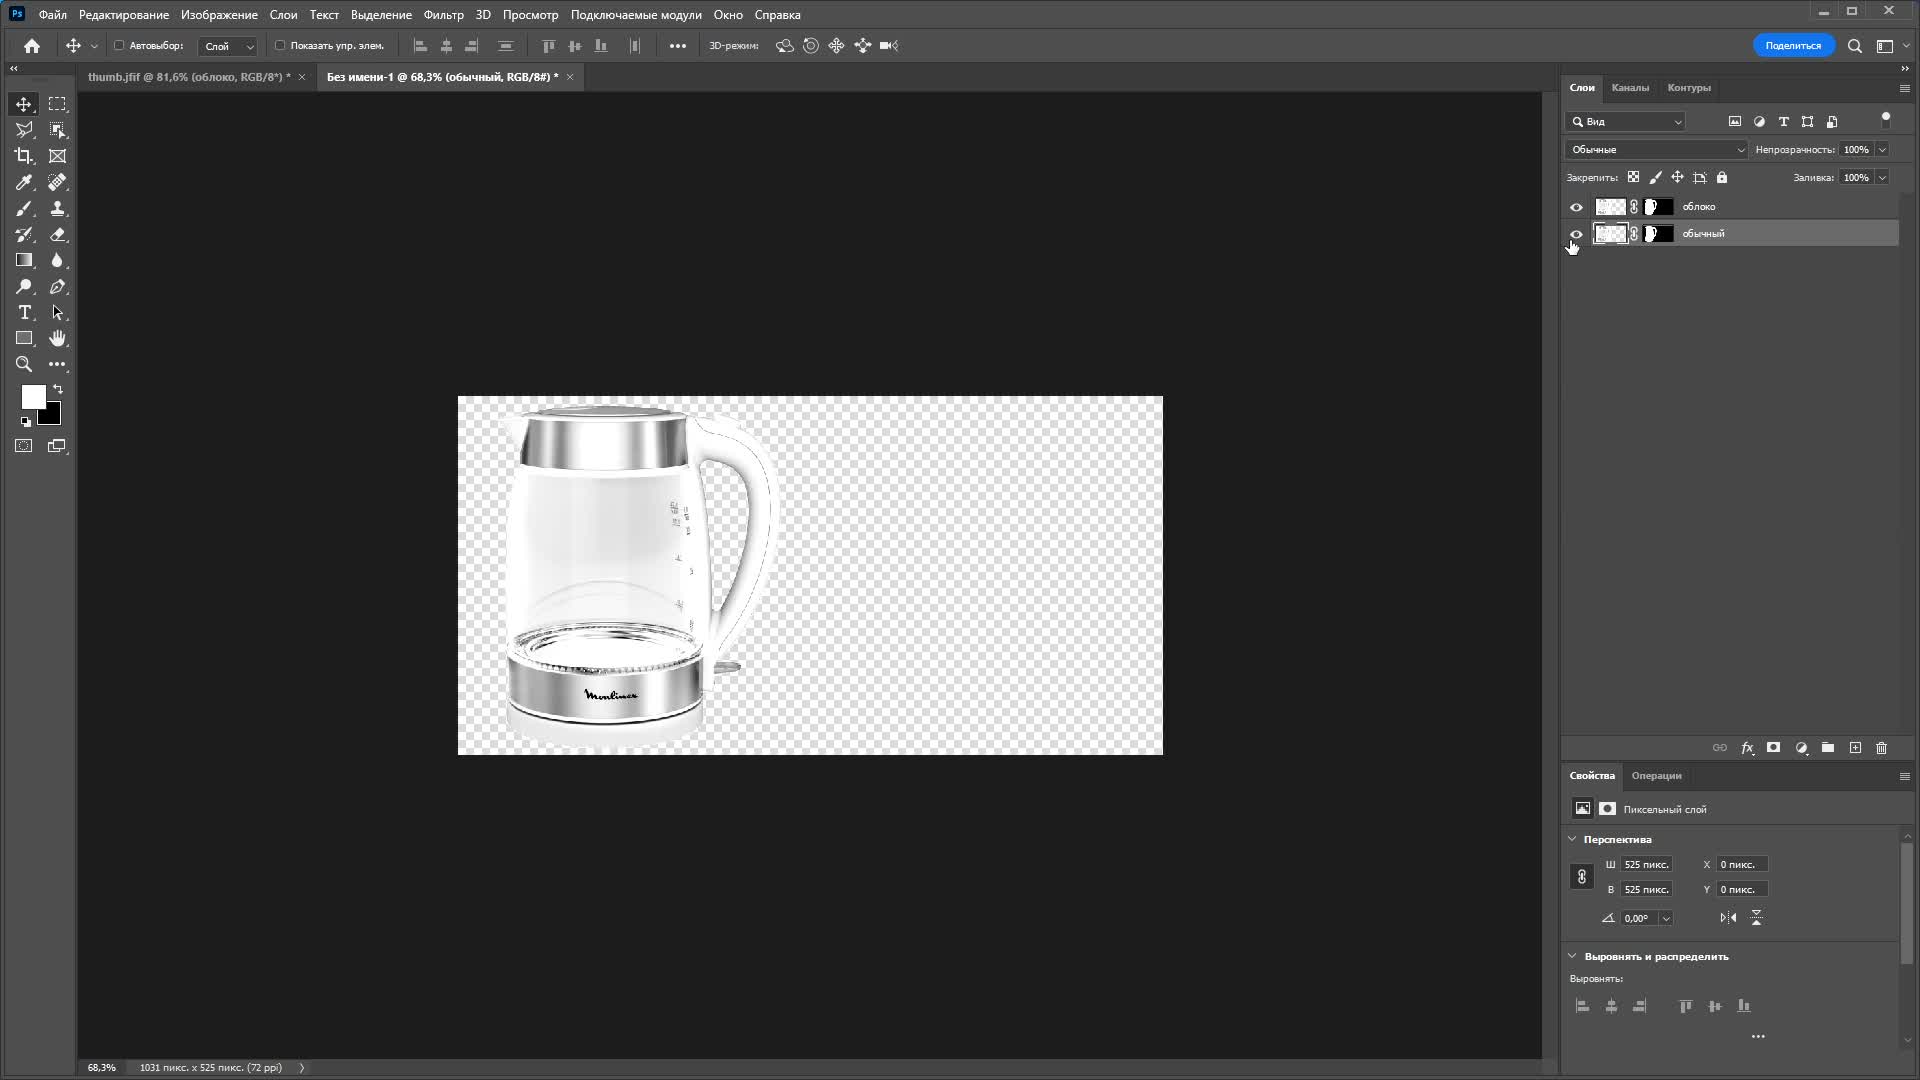1920x1080 pixels.
Task: Click the white foreground color swatch
Action: coord(32,397)
